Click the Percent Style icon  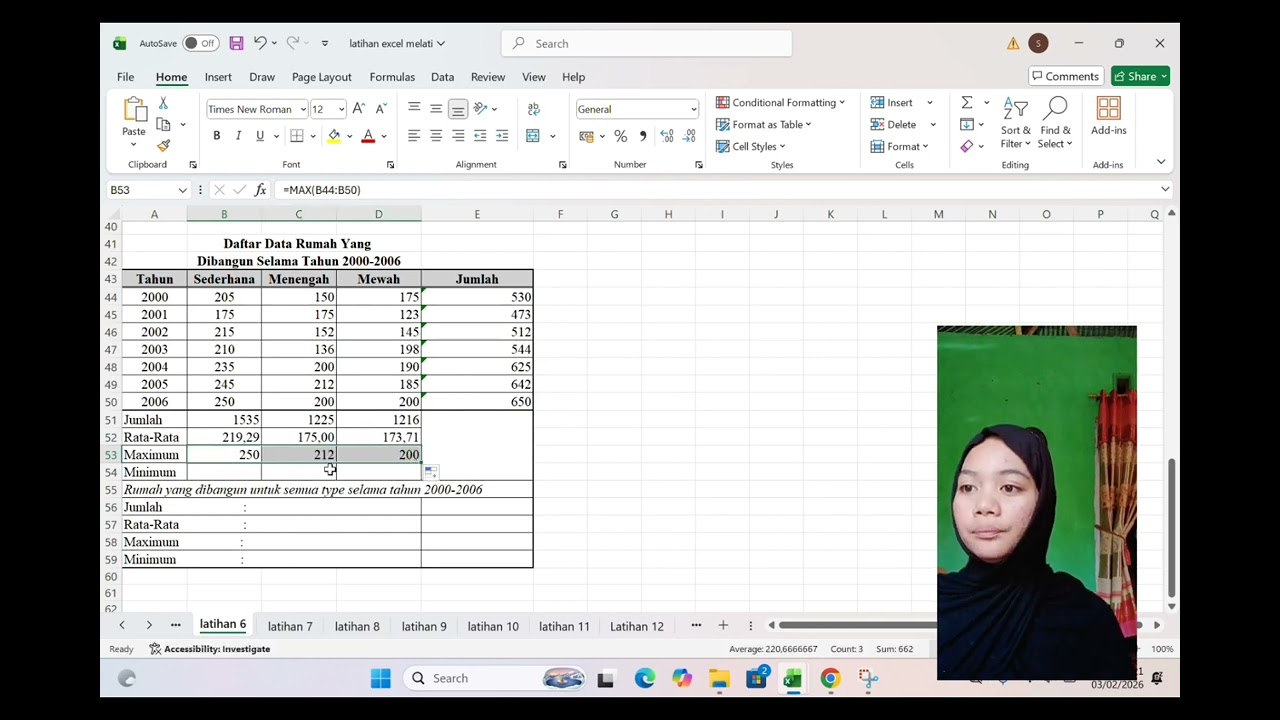point(621,136)
